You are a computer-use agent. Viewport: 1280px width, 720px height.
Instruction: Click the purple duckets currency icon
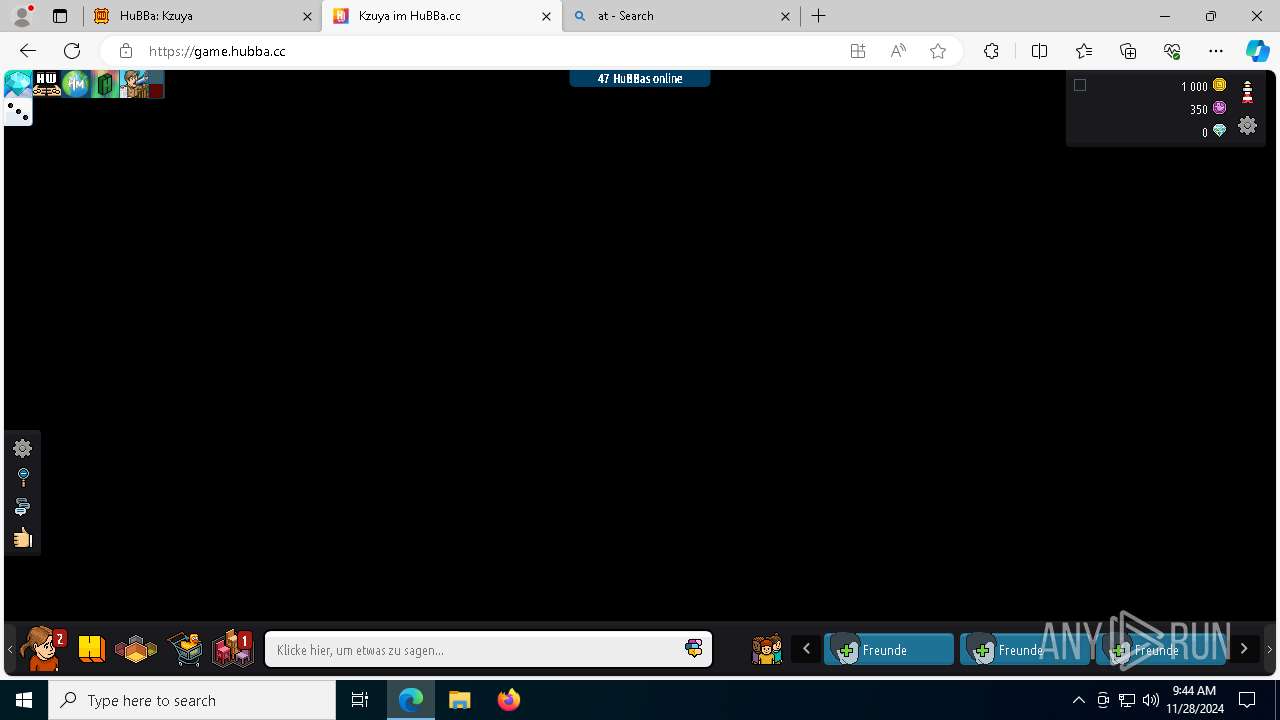tap(1219, 108)
